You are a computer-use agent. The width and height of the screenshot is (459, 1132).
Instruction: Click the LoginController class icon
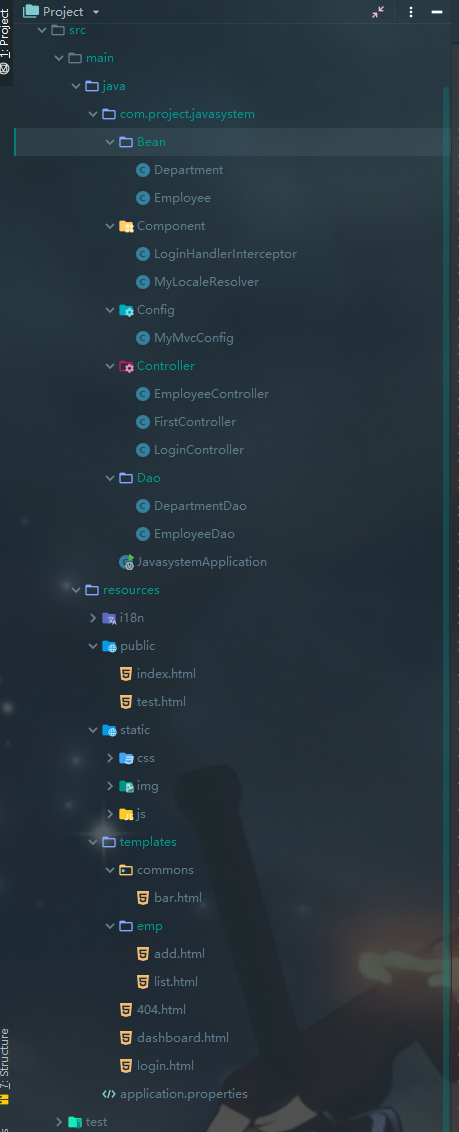(143, 450)
